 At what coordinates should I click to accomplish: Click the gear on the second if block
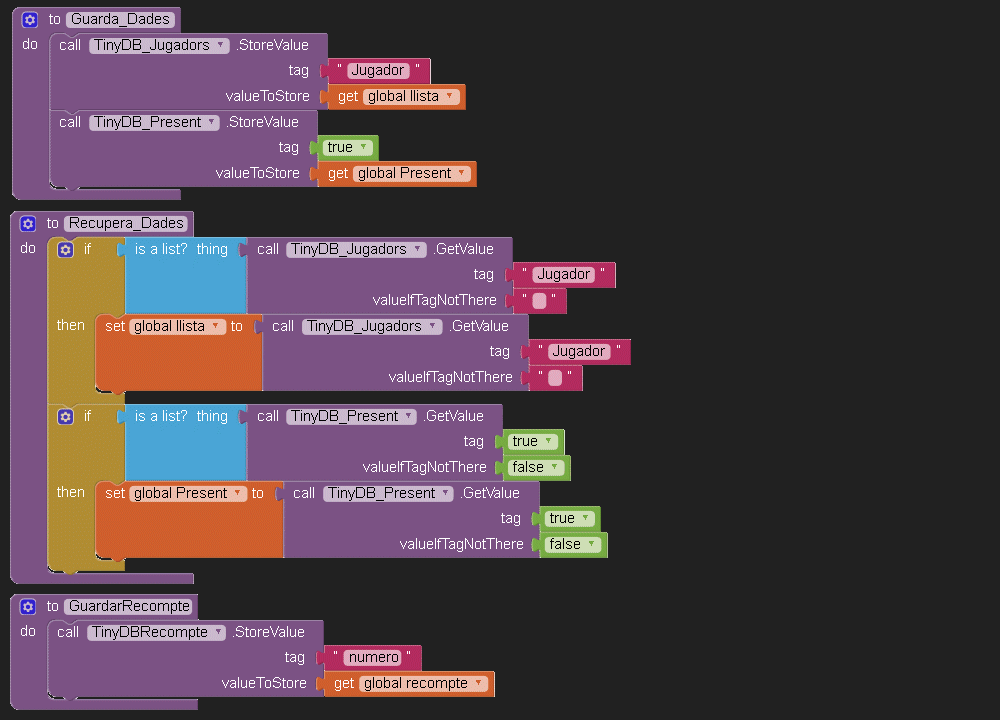pyautogui.click(x=66, y=416)
